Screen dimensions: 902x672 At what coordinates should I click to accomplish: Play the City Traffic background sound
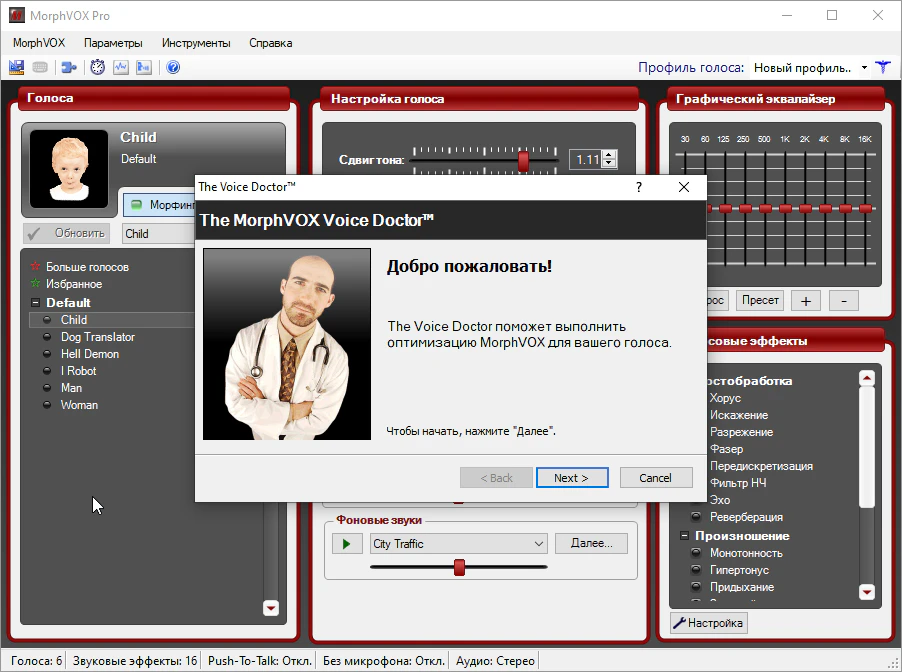pos(347,544)
